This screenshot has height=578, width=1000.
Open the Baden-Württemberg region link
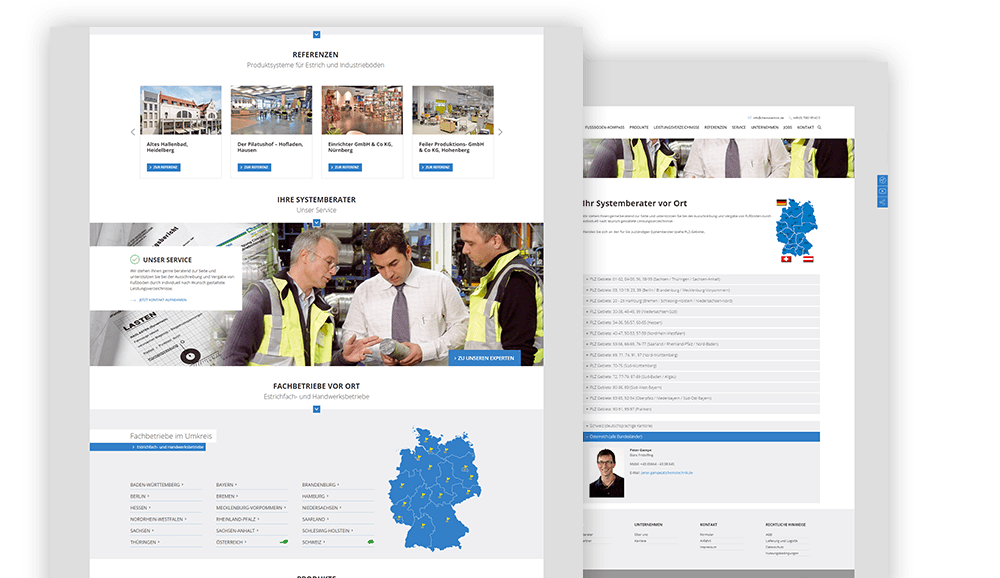click(x=156, y=485)
